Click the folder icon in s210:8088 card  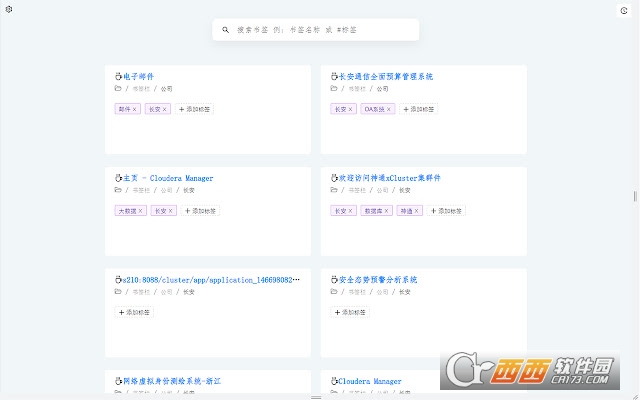118,291
